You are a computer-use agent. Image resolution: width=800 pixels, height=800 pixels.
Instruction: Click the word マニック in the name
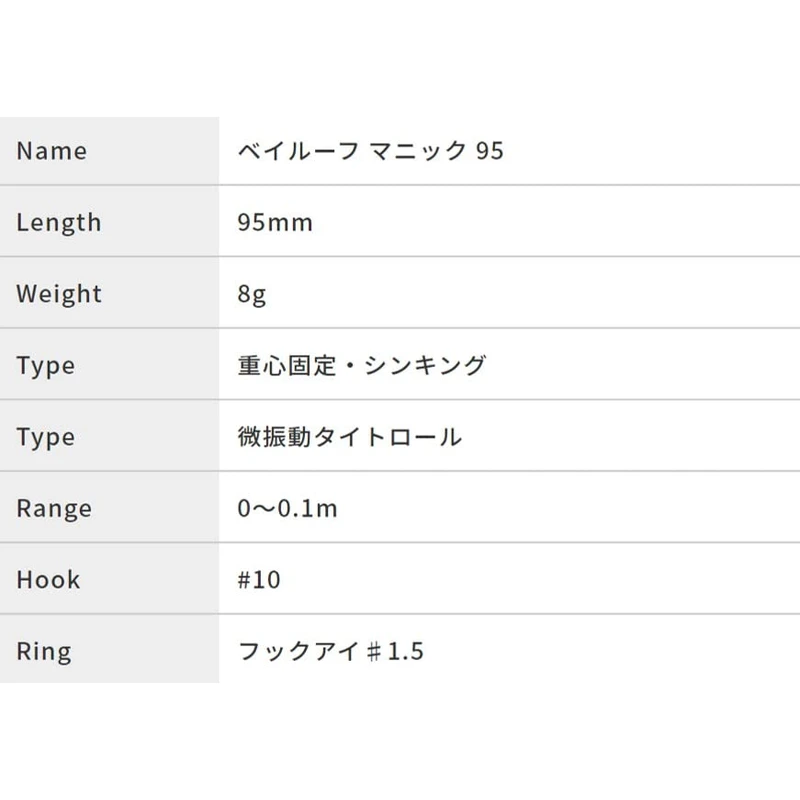tap(418, 151)
